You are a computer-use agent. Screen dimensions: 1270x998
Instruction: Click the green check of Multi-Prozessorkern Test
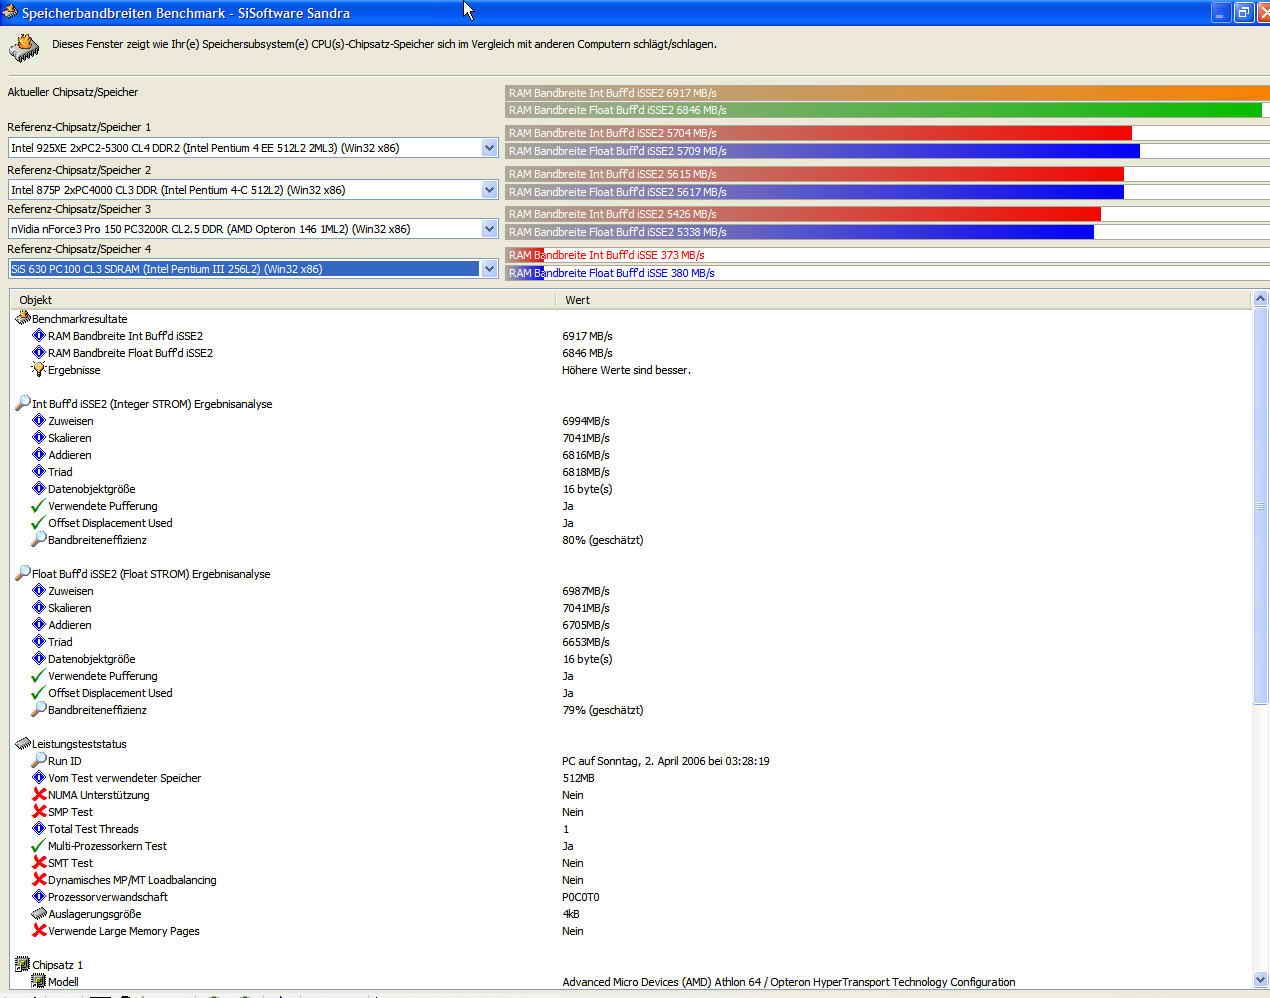pos(39,845)
